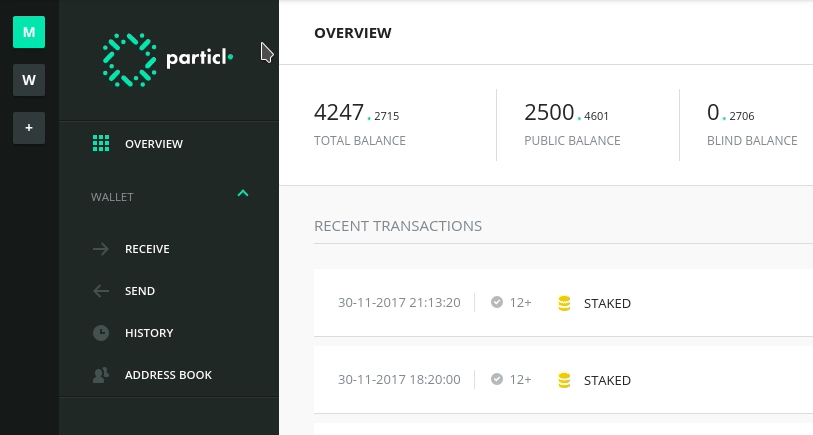
Task: Switch to the M wallet
Action: (x=29, y=32)
